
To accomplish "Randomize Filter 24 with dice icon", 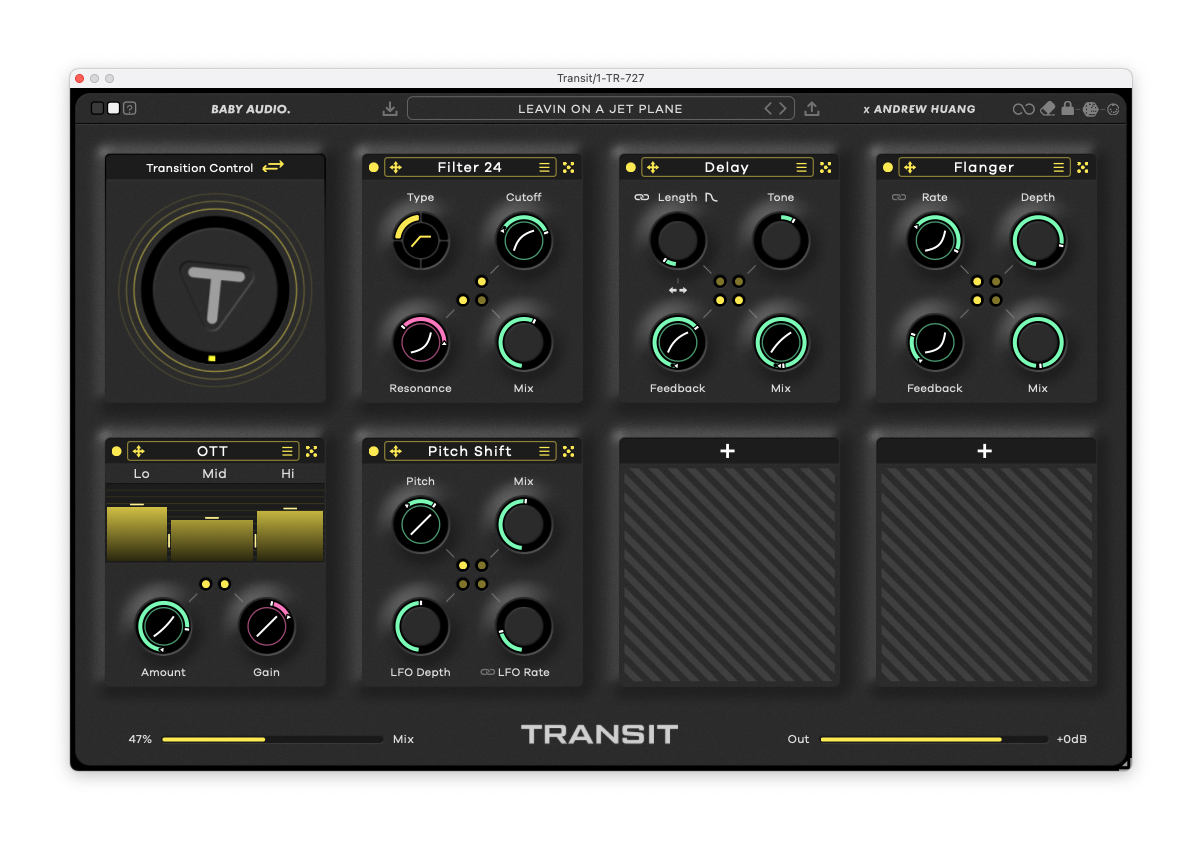I will point(569,168).
